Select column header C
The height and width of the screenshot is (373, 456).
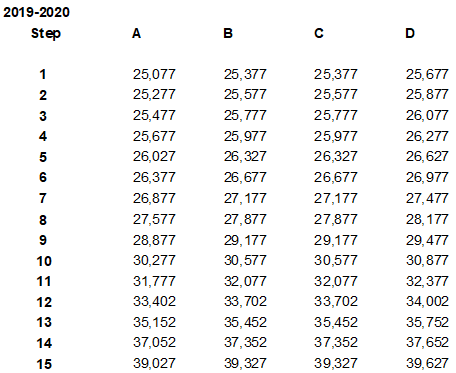click(x=319, y=33)
